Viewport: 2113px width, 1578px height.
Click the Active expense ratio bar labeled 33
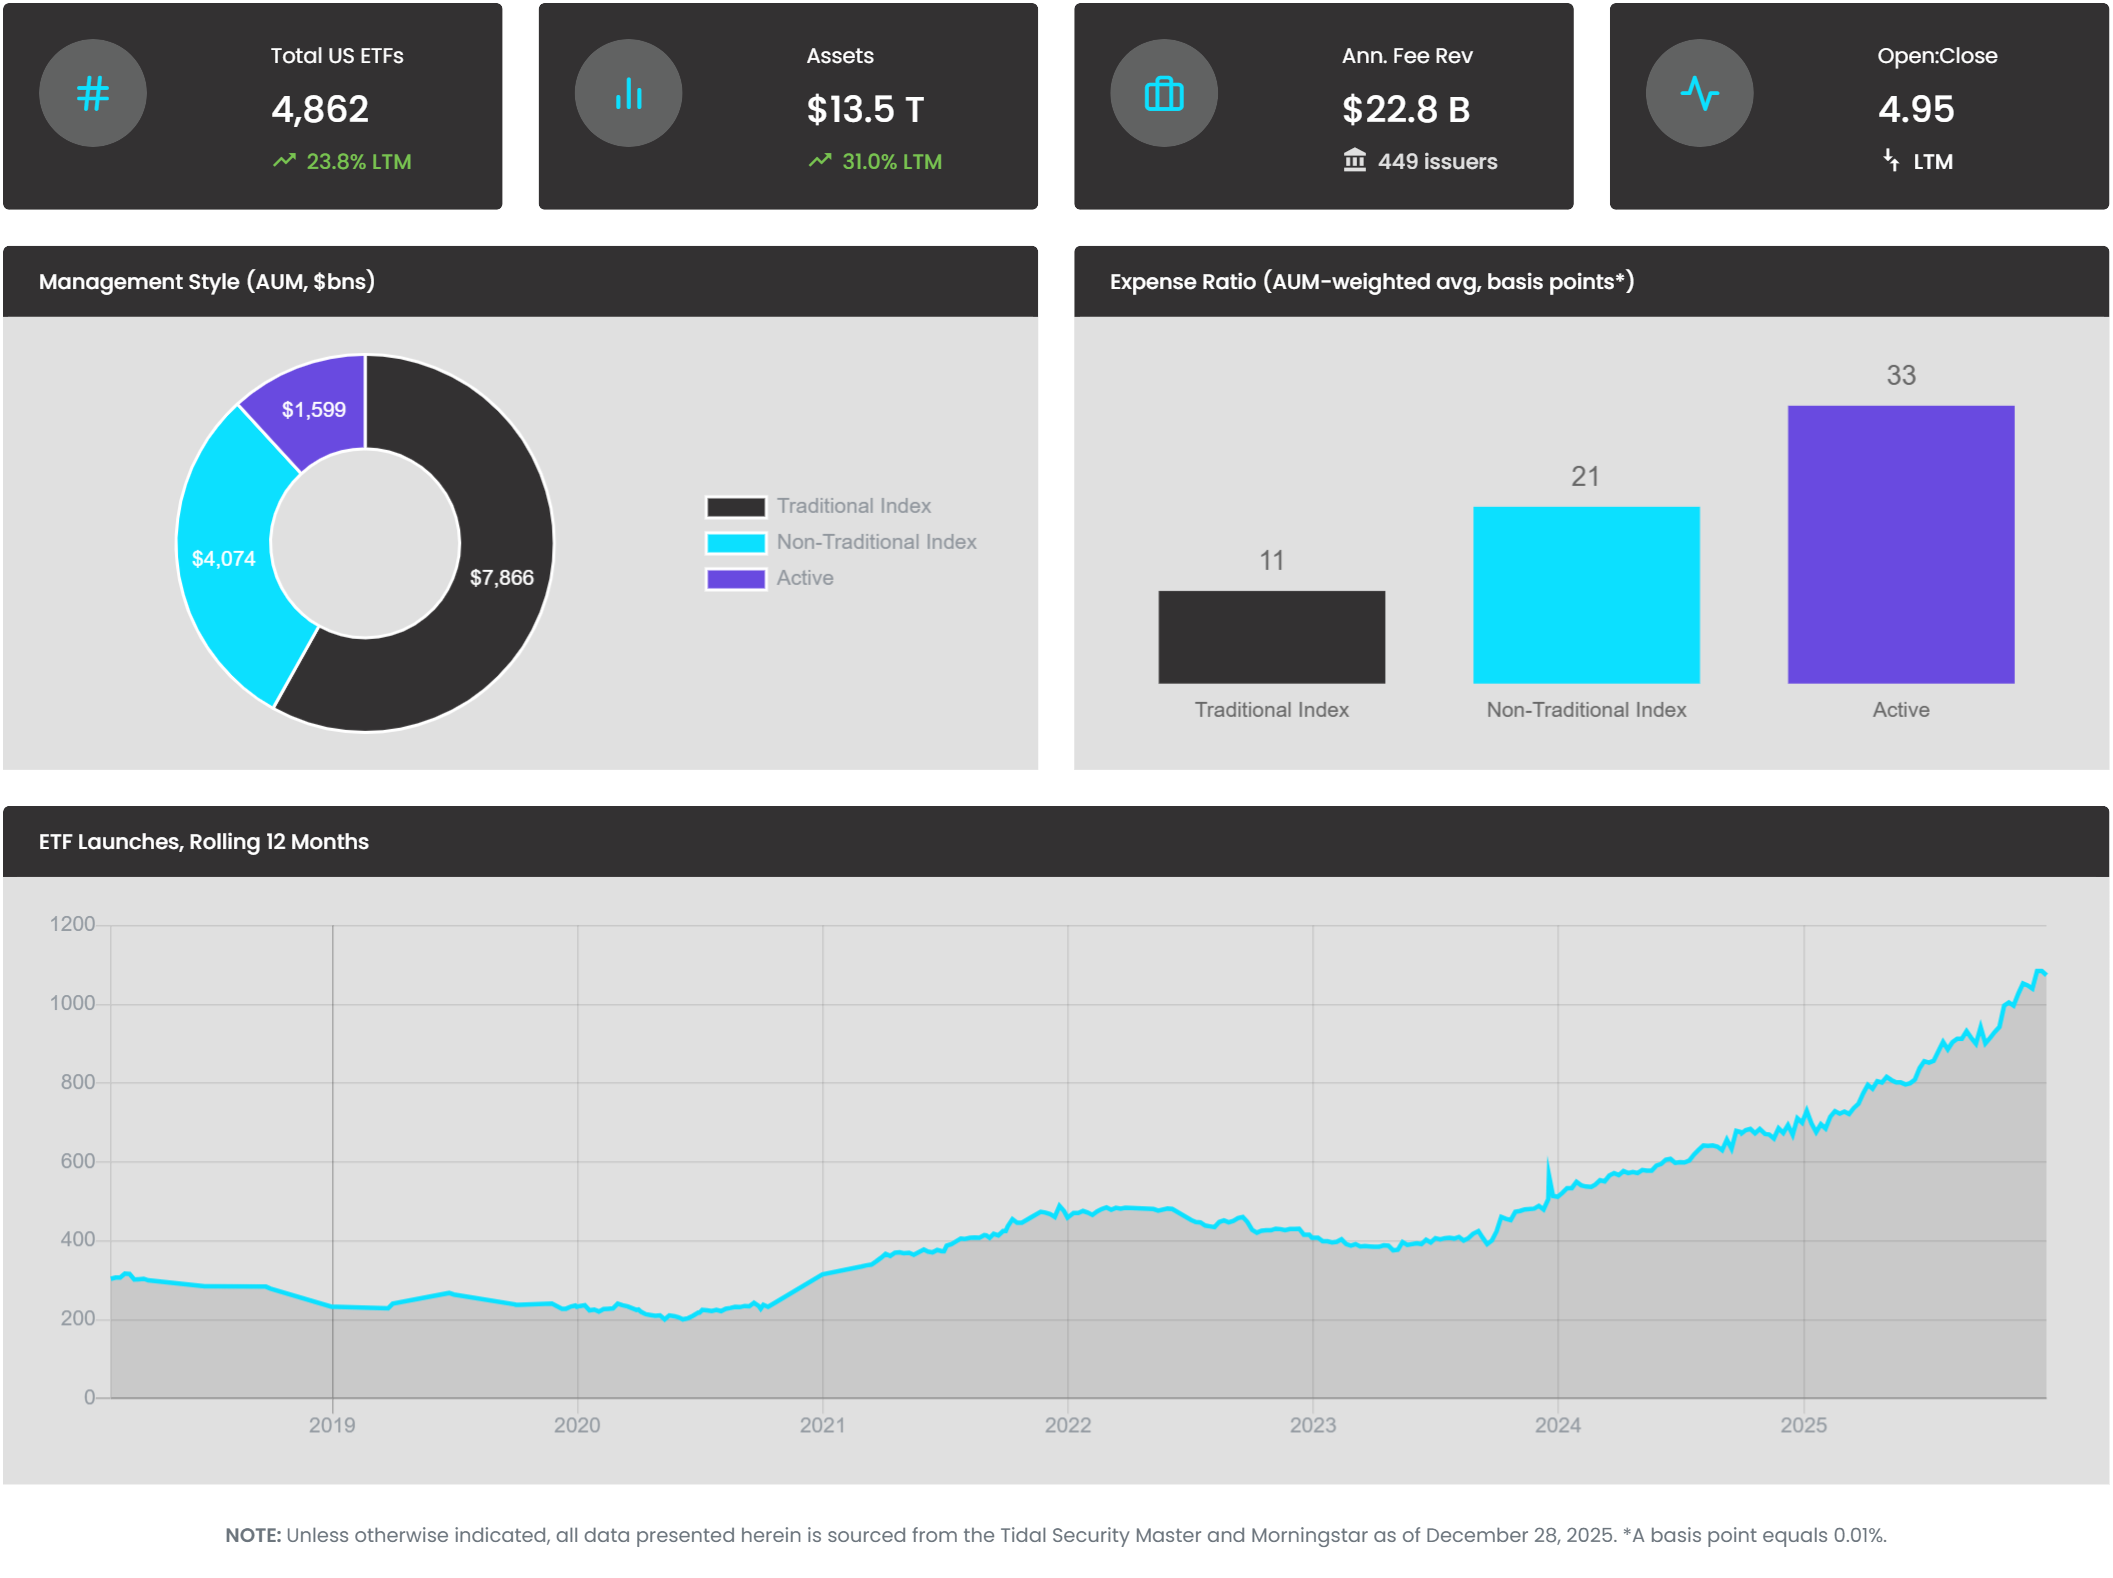pos(1900,544)
